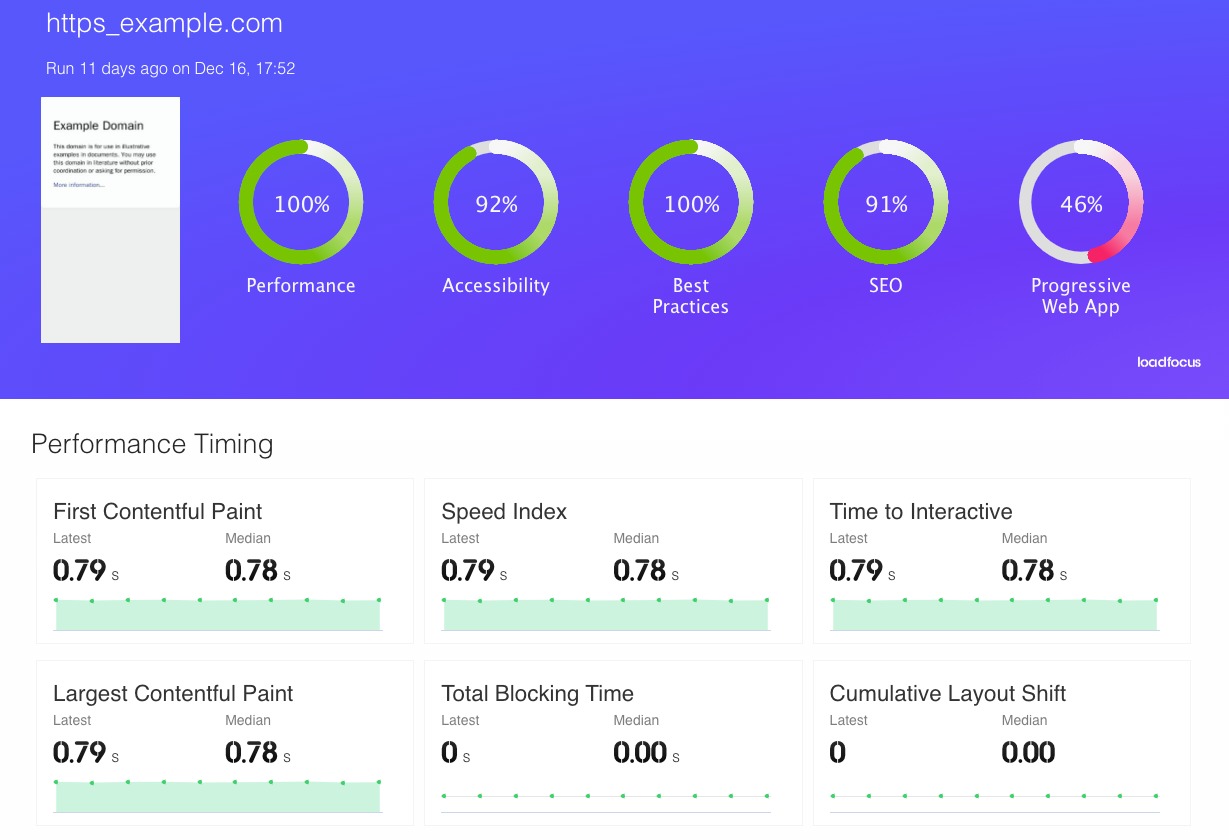
Task: Click the Run 11 days ago timestamp
Action: pyautogui.click(x=170, y=68)
